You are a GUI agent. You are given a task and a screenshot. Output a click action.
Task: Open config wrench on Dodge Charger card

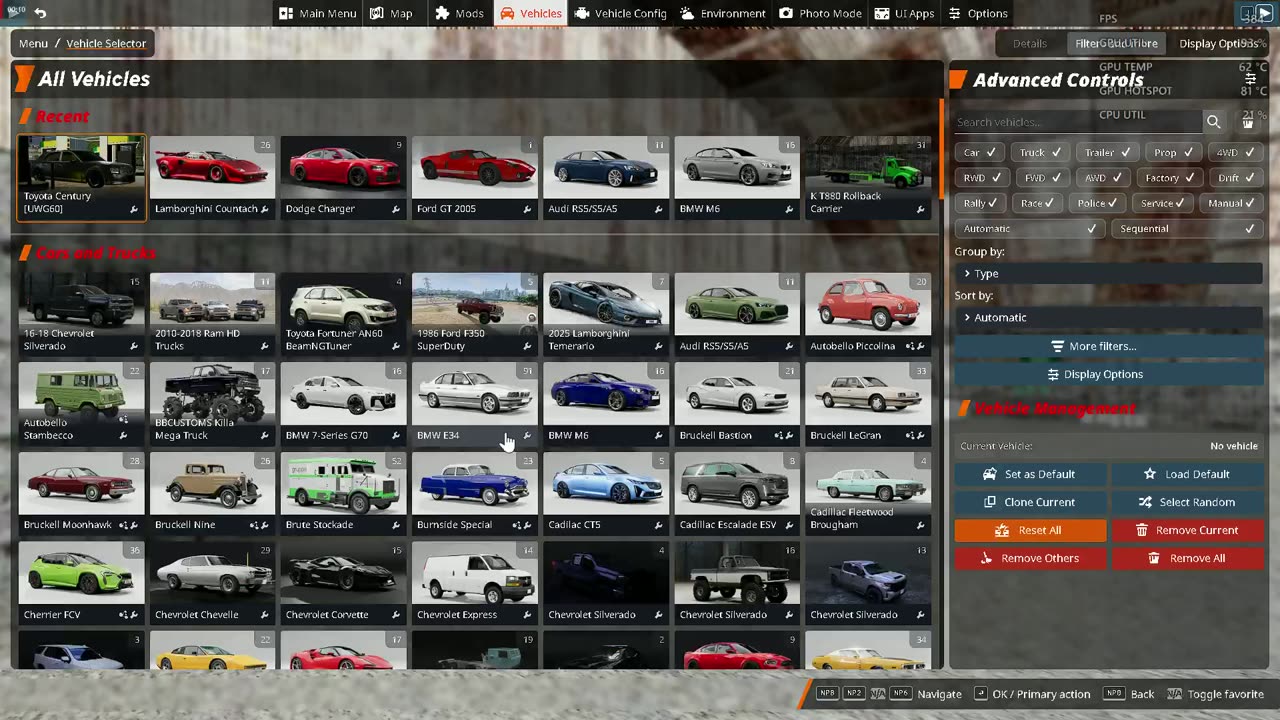(x=395, y=209)
